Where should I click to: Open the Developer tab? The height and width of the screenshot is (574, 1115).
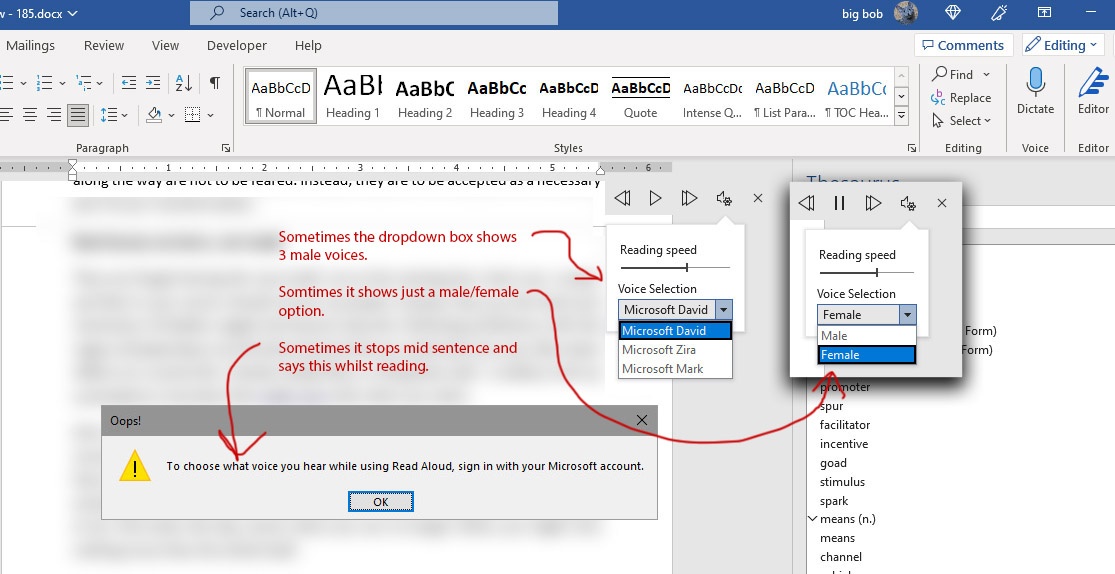[237, 46]
